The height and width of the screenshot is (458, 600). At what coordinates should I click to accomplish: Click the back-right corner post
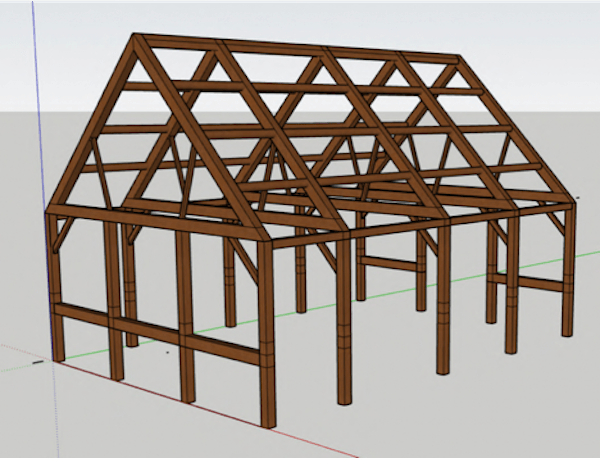pos(569,270)
